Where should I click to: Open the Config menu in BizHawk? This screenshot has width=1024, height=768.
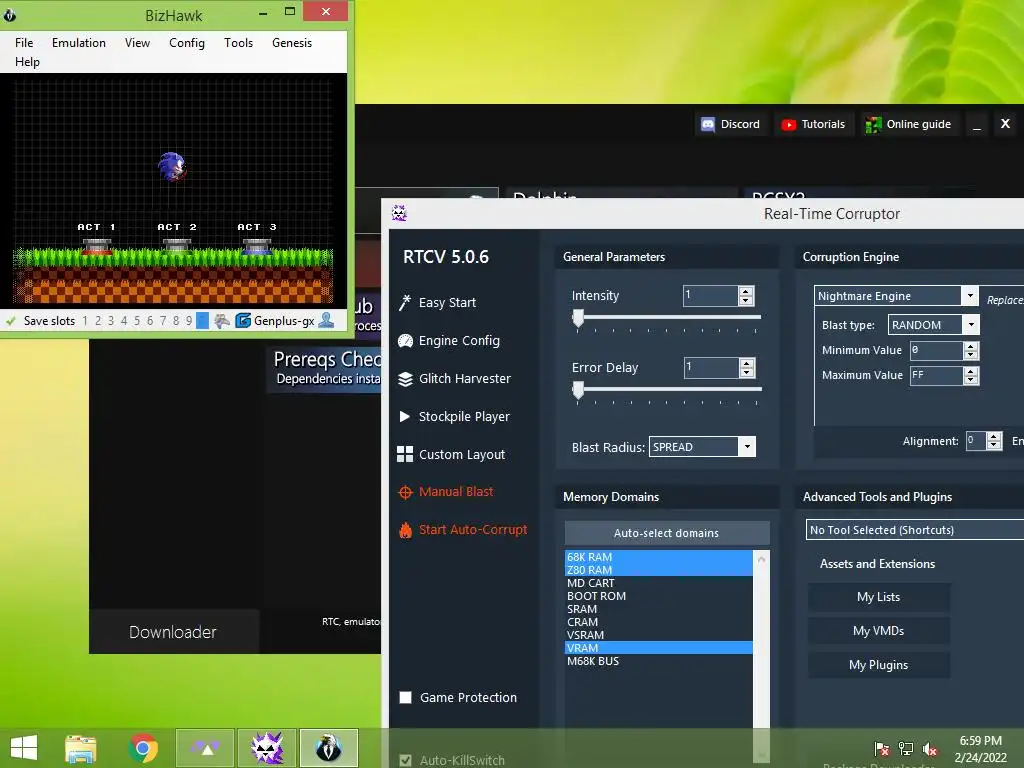[x=187, y=42]
